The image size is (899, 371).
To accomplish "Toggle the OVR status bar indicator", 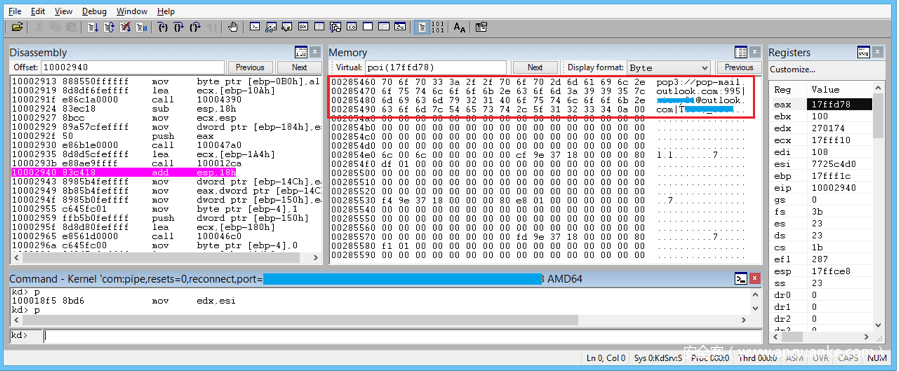I will (822, 358).
